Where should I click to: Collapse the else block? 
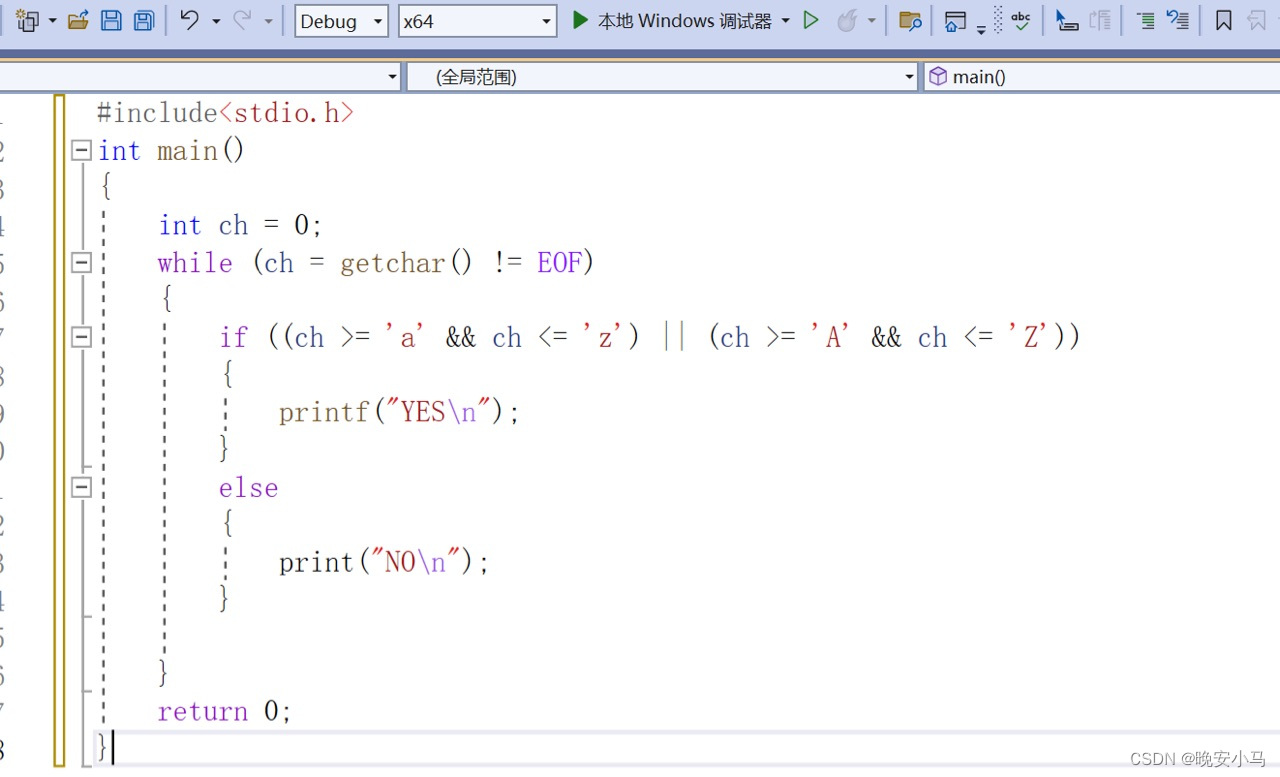(82, 488)
